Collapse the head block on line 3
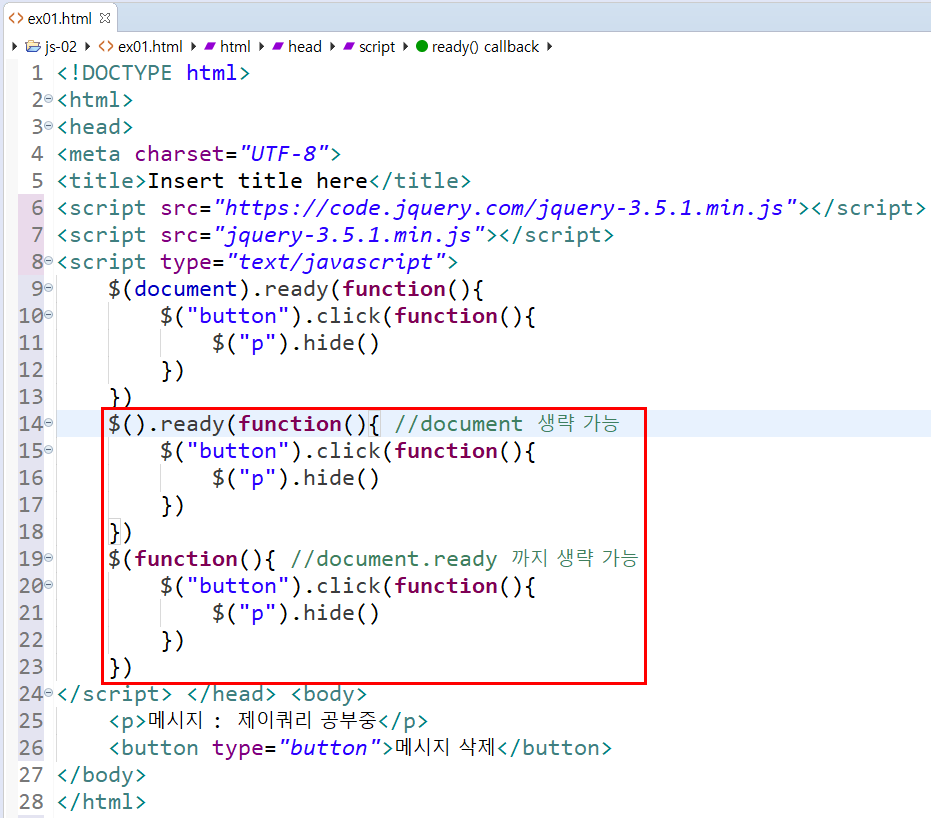The height and width of the screenshot is (818, 931). pos(49,126)
